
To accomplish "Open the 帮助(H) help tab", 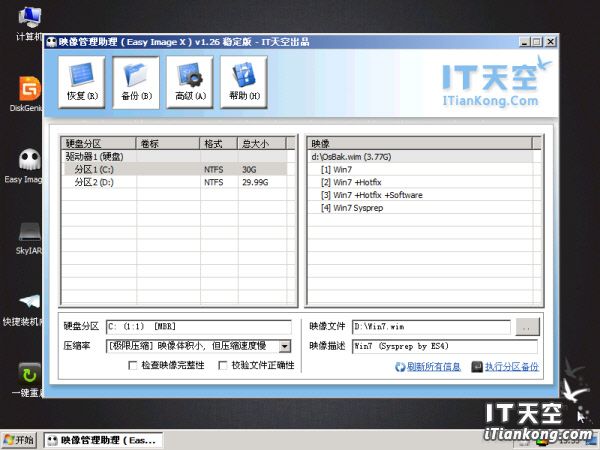I will click(x=244, y=82).
